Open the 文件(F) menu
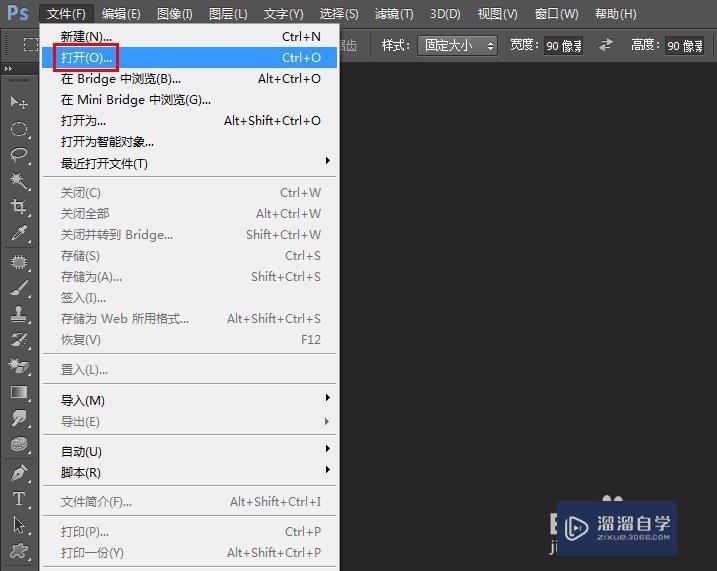This screenshot has width=717, height=571. (x=66, y=14)
